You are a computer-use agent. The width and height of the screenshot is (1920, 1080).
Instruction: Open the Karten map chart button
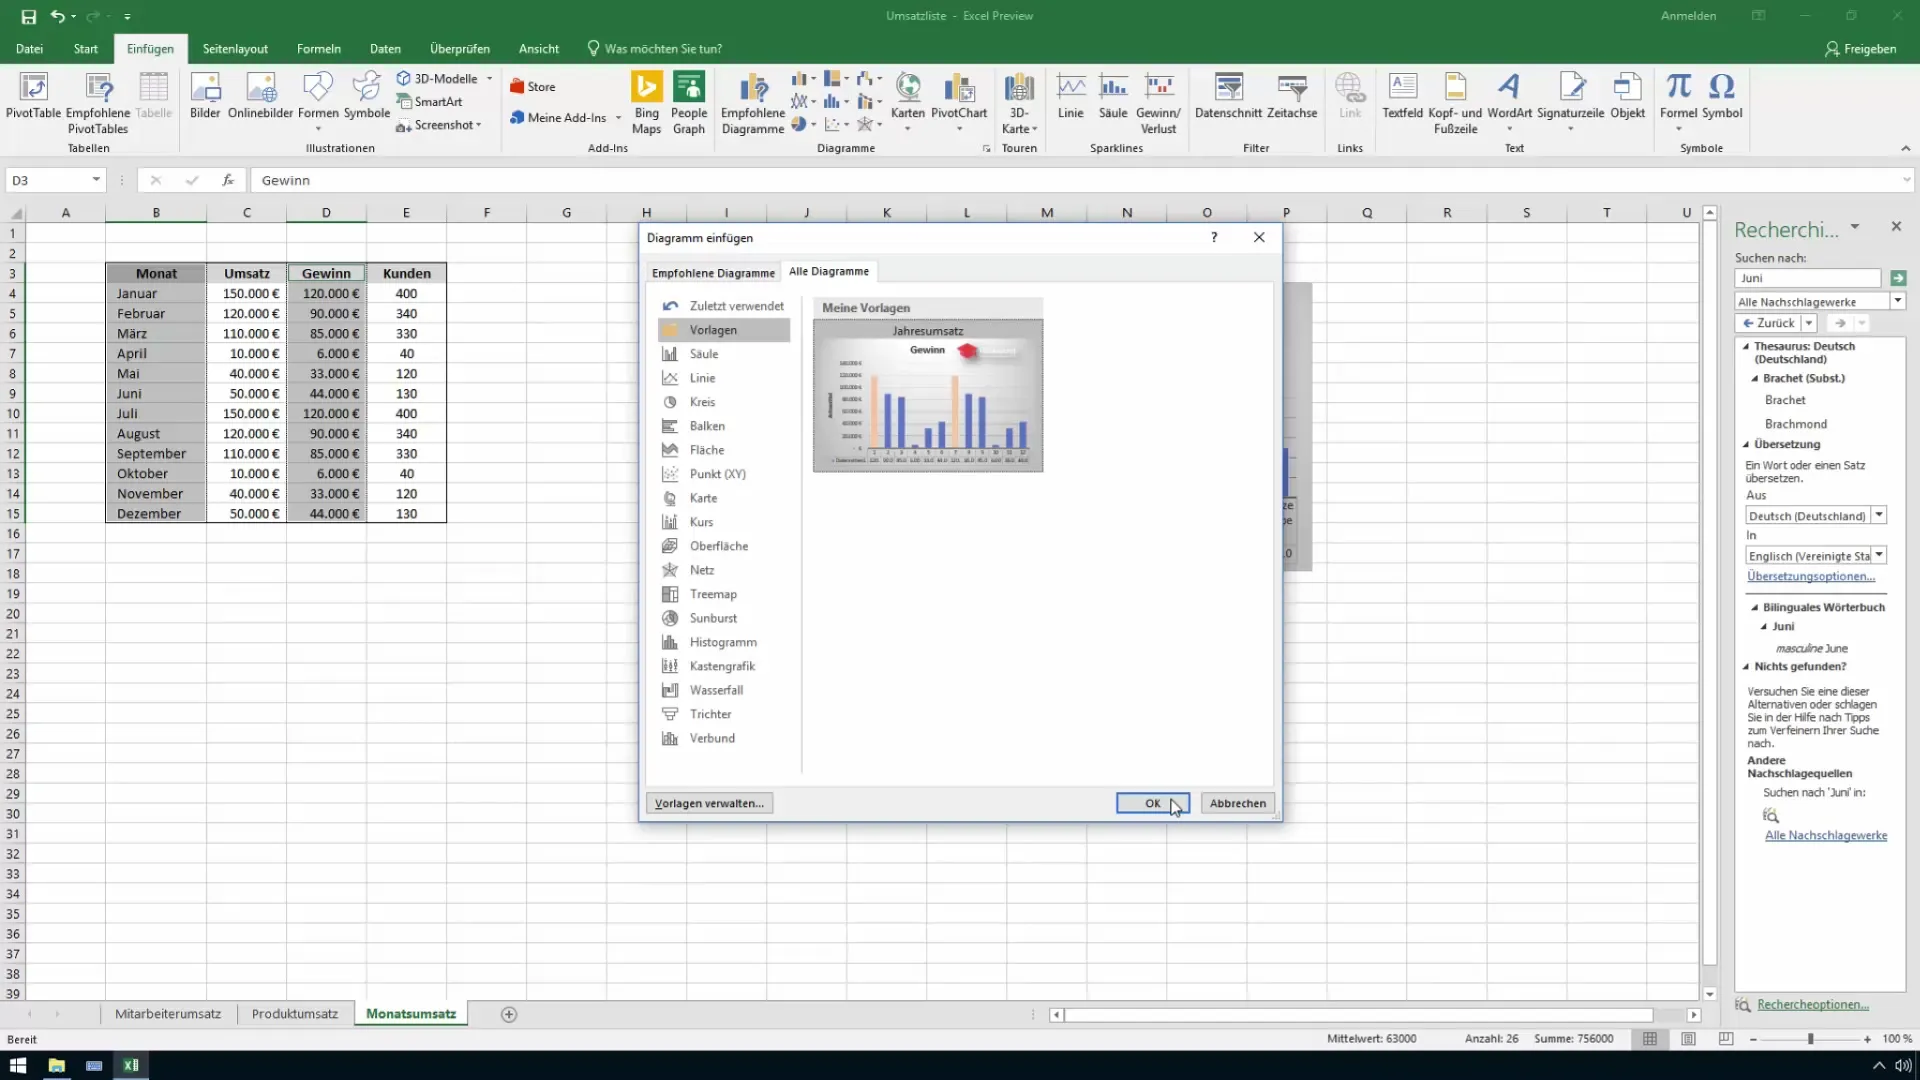point(908,100)
